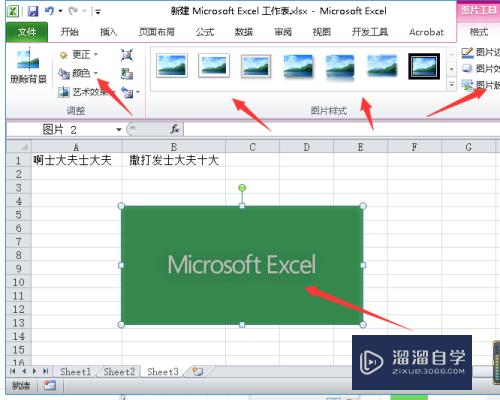The height and width of the screenshot is (400, 500).
Task: Select column F header
Action: pos(414,147)
